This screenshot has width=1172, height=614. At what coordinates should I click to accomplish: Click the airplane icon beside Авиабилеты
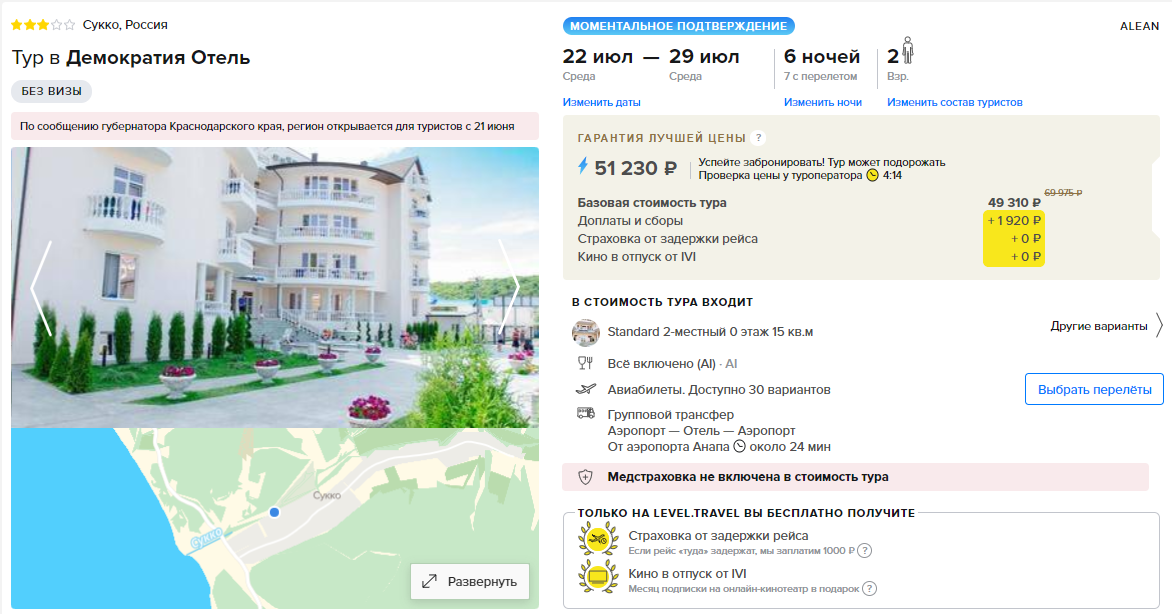(x=586, y=389)
